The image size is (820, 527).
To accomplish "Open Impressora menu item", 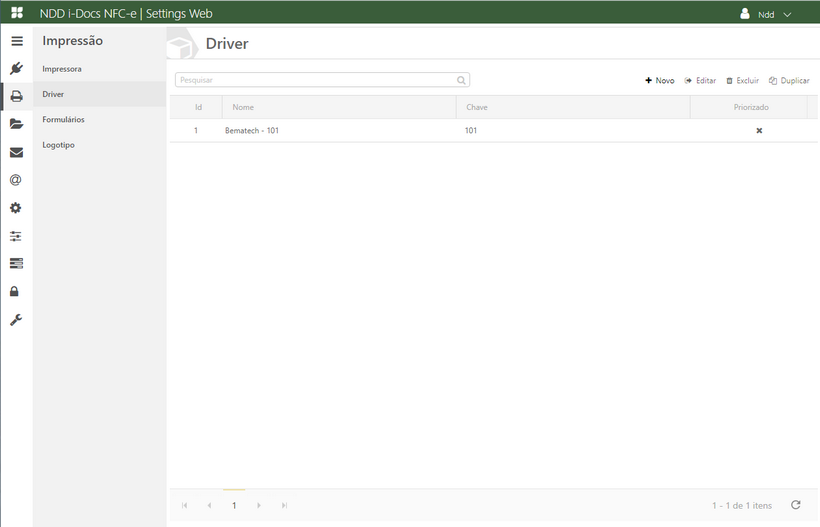I will [62, 69].
